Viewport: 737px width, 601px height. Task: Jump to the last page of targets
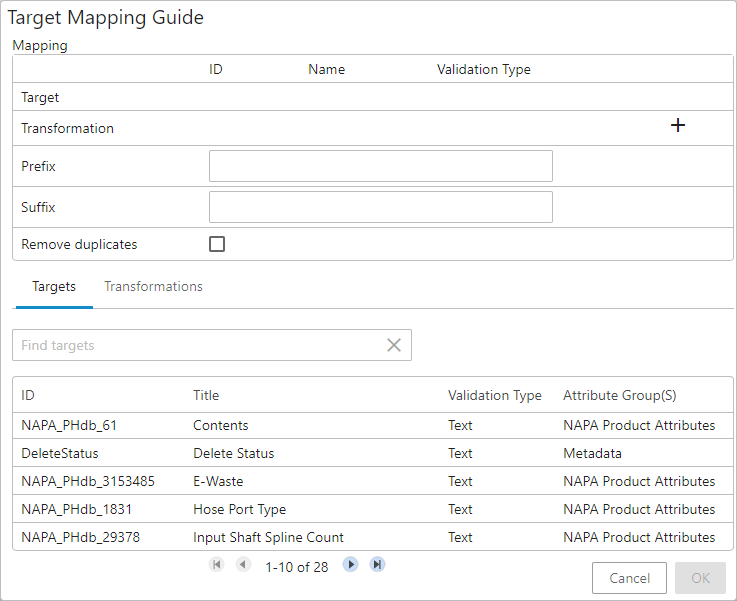[x=377, y=565]
